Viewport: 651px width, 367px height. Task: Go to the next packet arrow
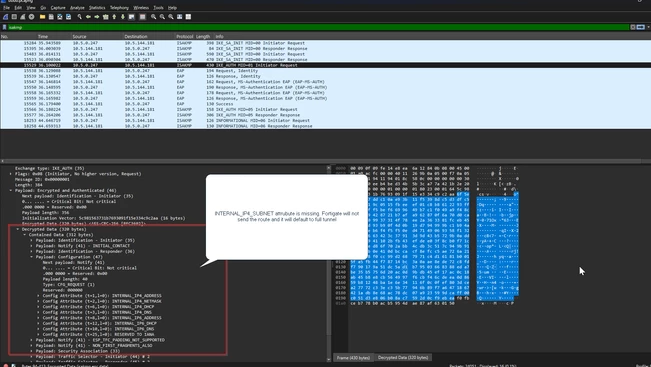click(97, 17)
